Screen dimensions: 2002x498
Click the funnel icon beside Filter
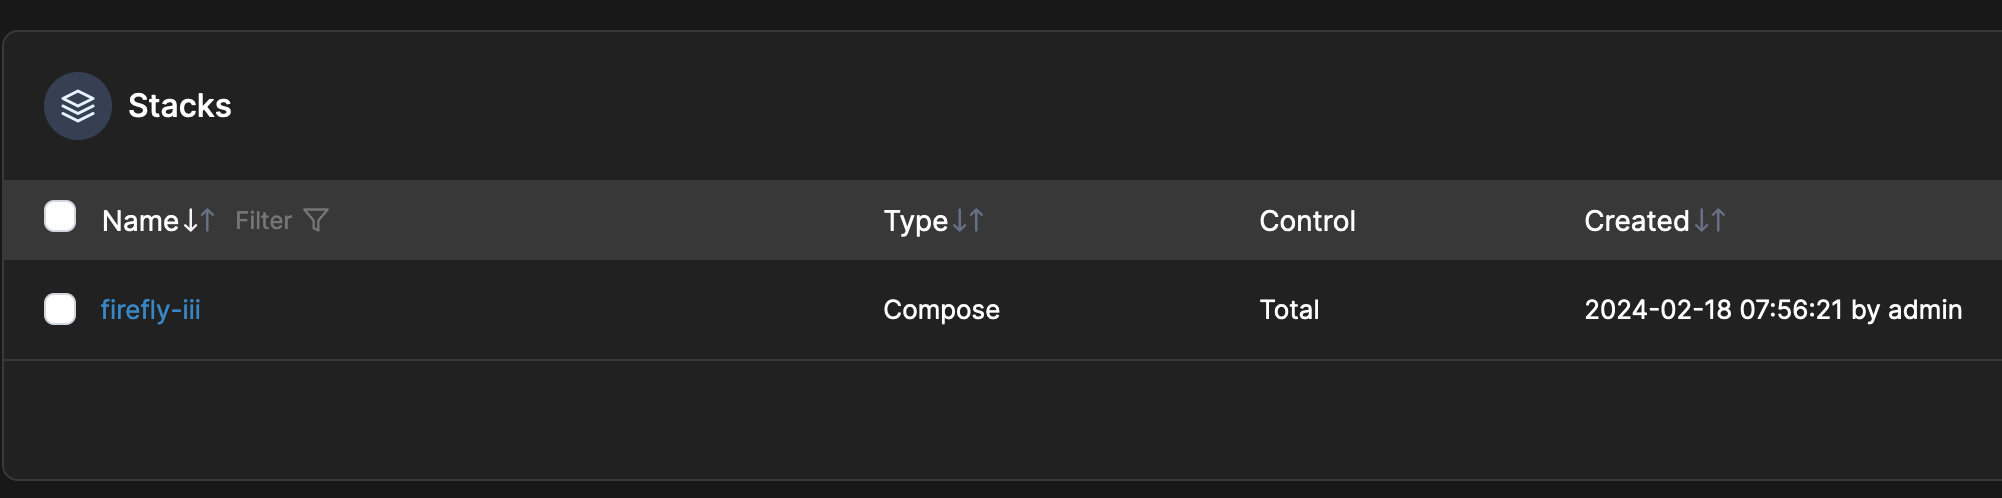coord(316,220)
